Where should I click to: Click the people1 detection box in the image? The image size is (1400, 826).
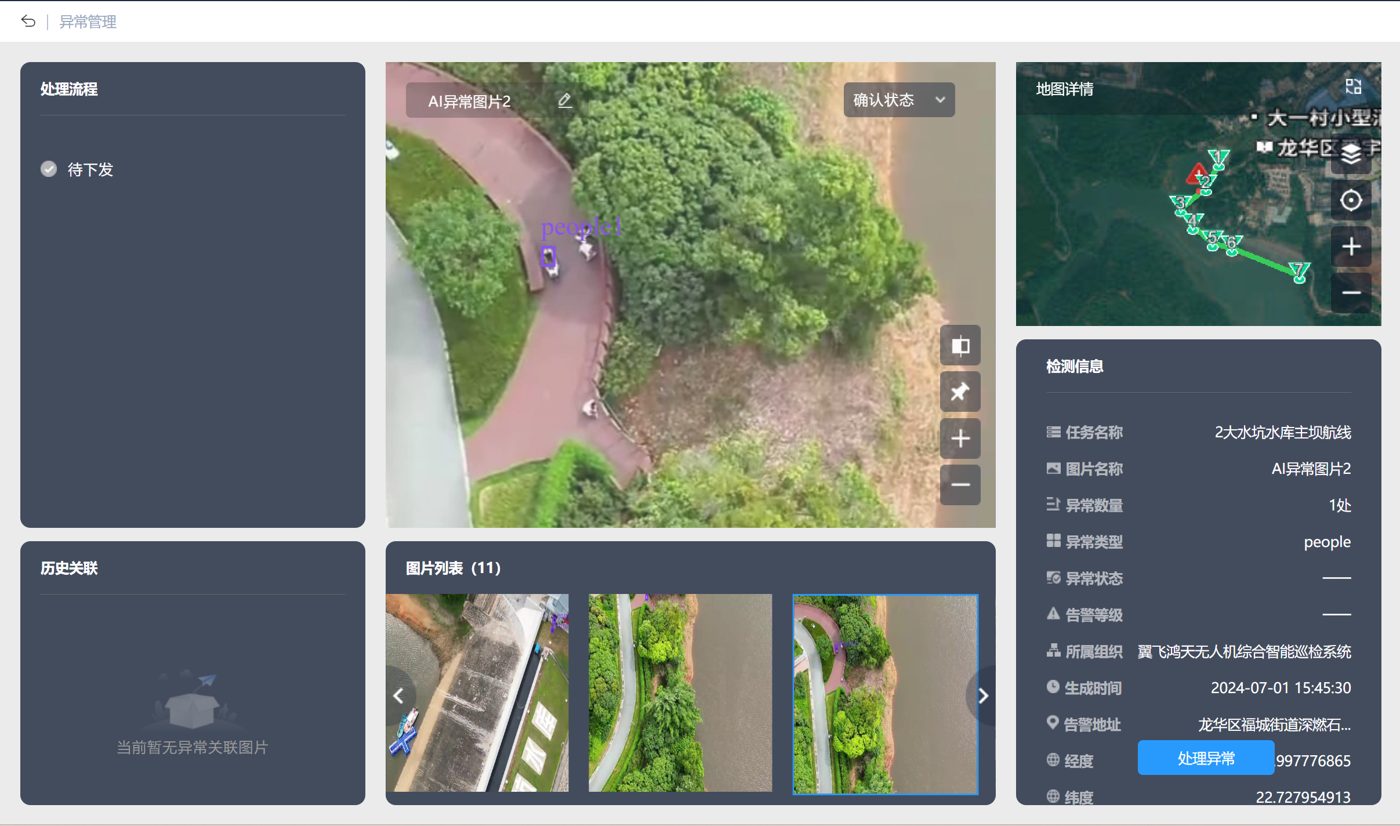point(550,259)
